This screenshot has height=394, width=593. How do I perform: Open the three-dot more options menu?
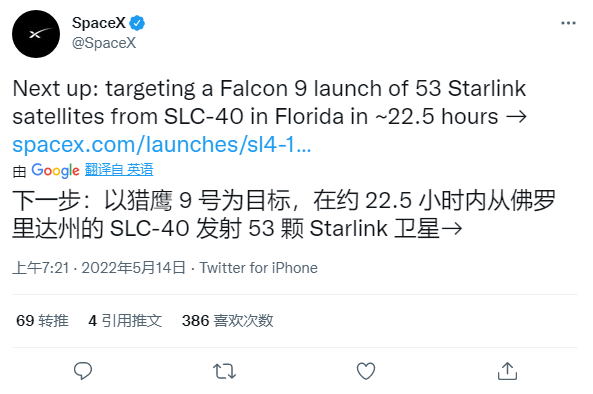click(x=568, y=23)
